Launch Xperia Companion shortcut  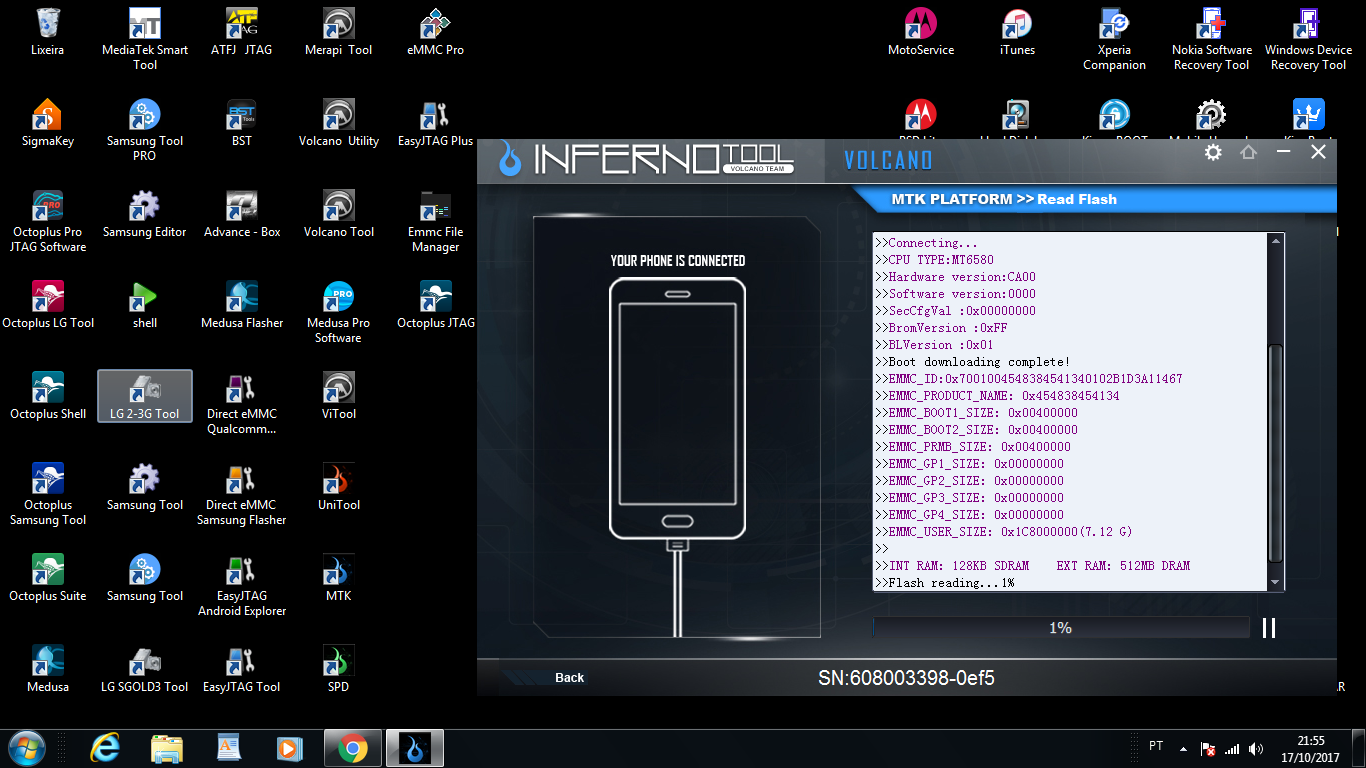pos(1114,39)
